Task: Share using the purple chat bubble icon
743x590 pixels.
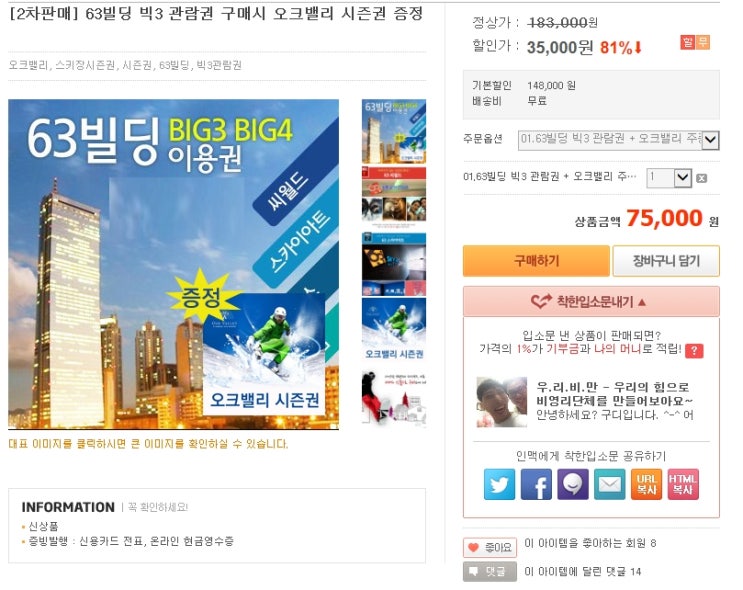Action: [573, 484]
